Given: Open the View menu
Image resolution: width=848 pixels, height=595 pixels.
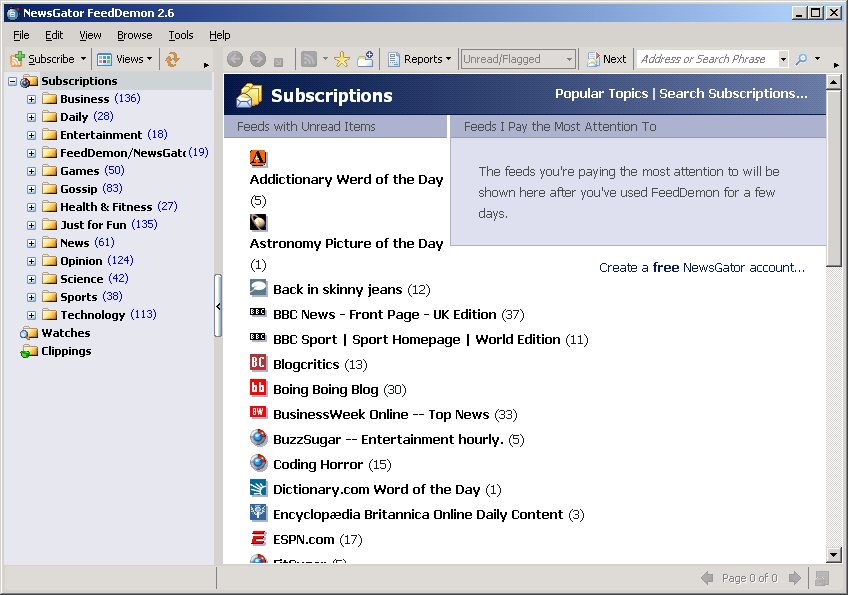Looking at the screenshot, I should (90, 35).
